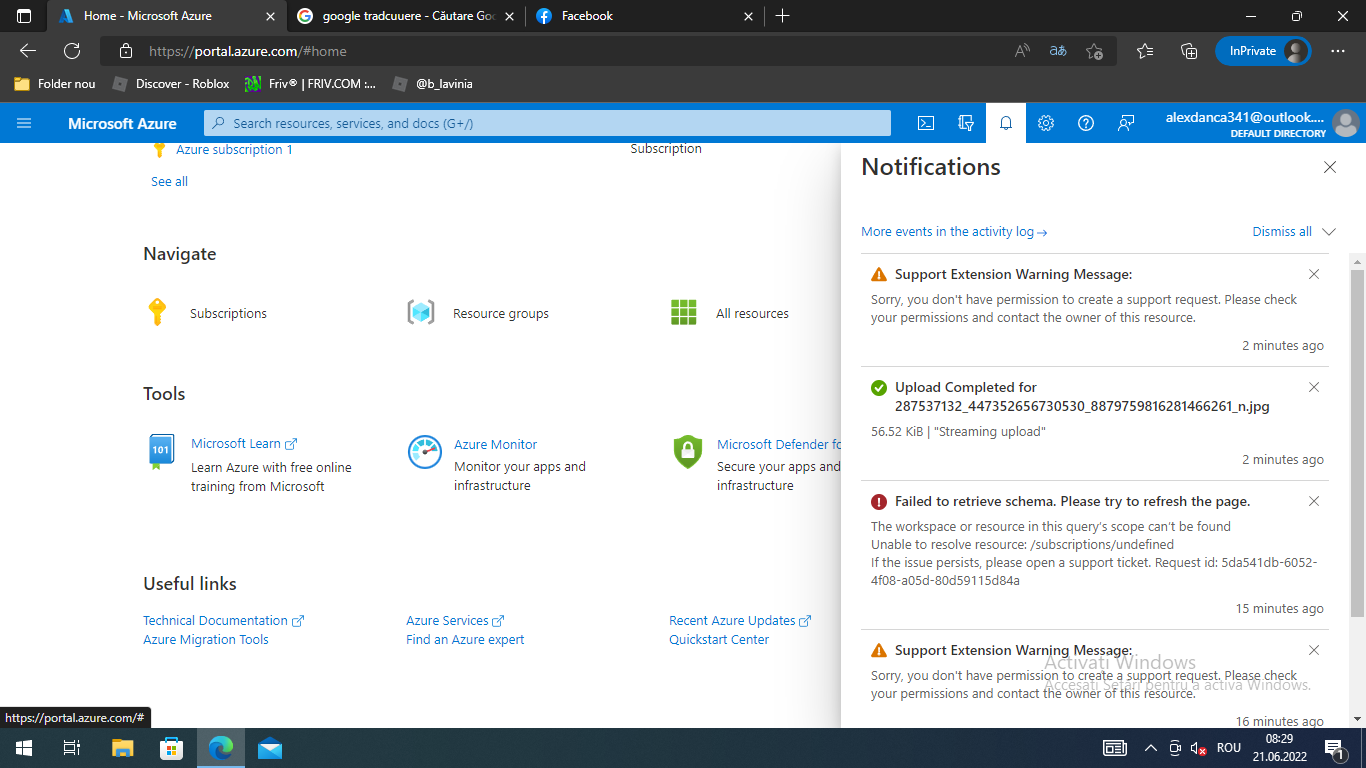The height and width of the screenshot is (768, 1366).
Task: Open the Collections icon
Action: click(1189, 51)
